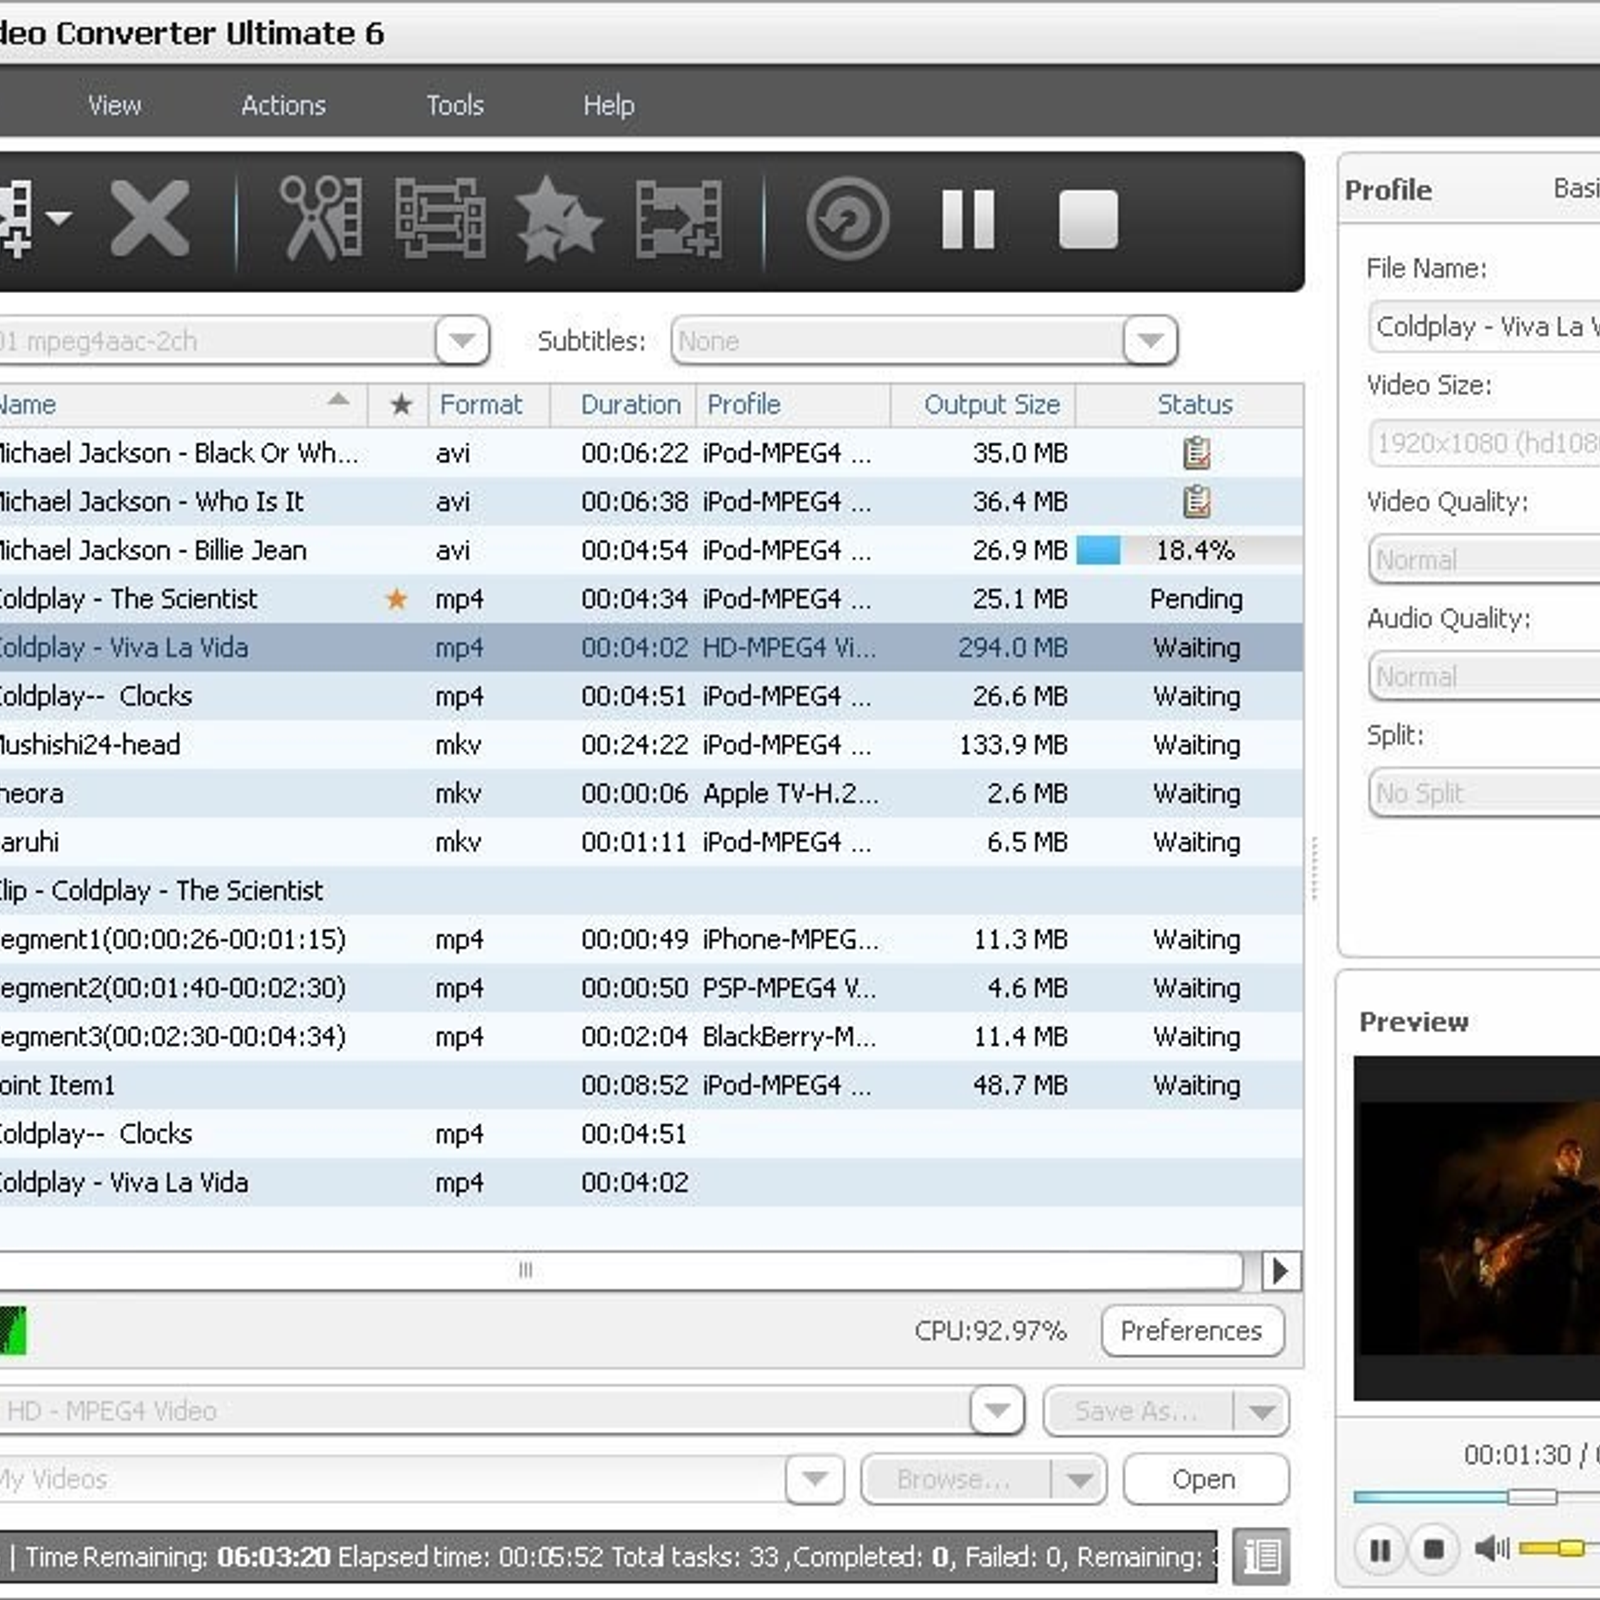
Task: Sort by Output Size column header
Action: pyautogui.click(x=983, y=404)
